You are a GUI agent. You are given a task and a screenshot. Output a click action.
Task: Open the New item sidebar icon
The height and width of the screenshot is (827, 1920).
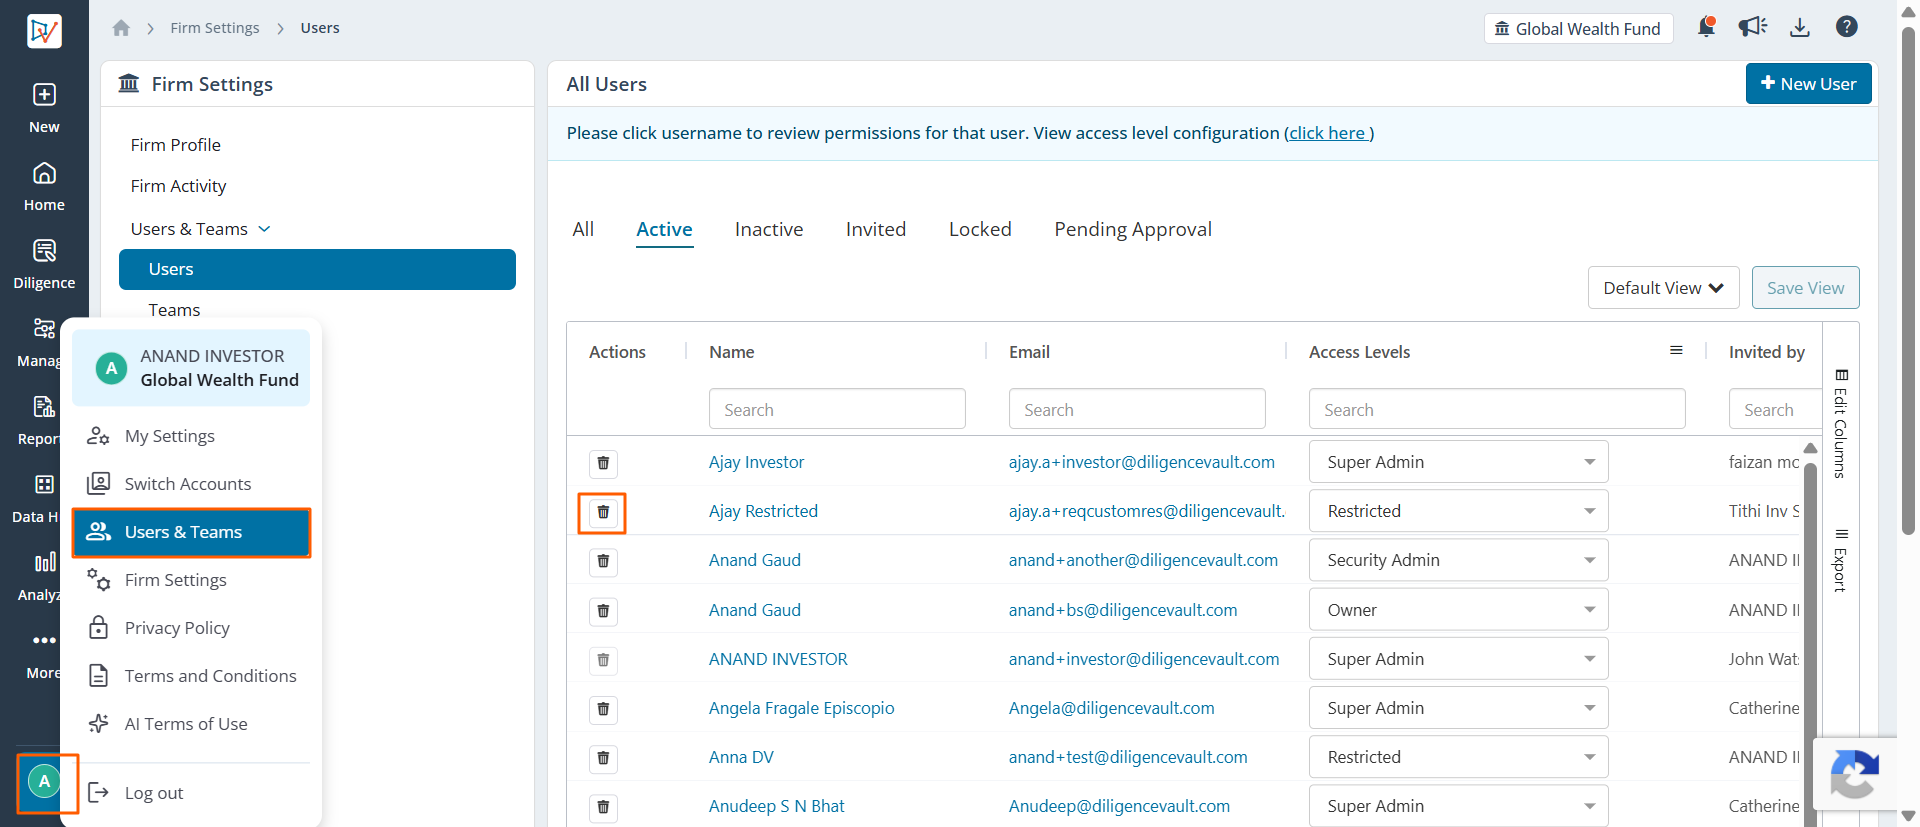pos(44,107)
